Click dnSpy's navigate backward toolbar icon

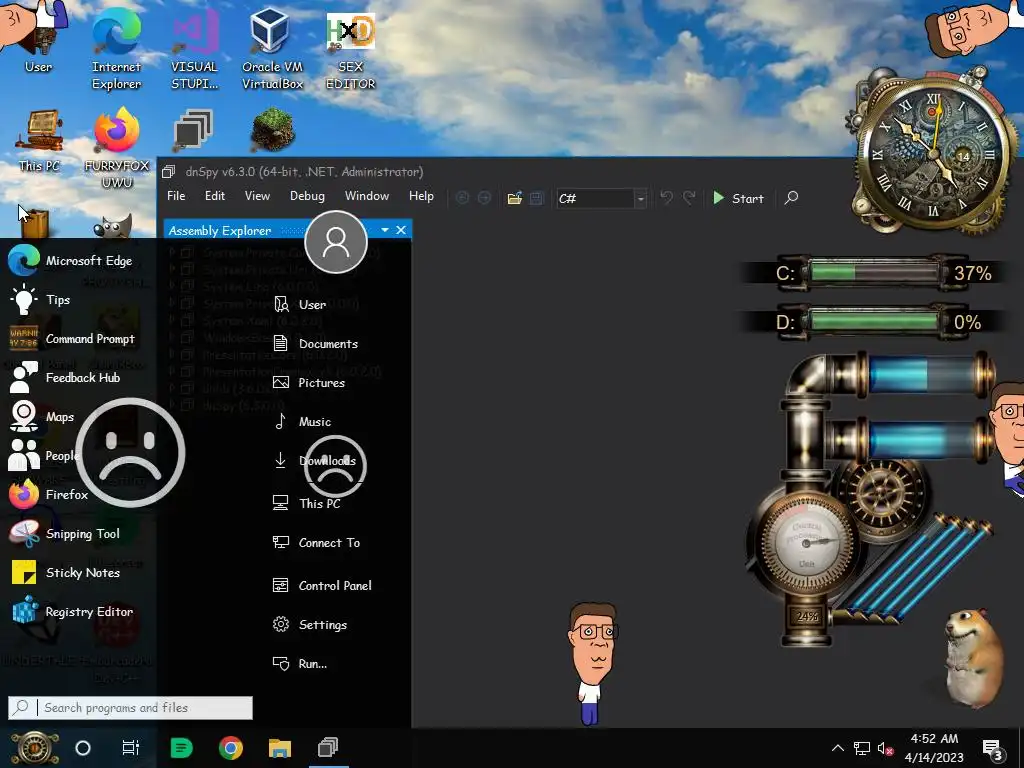coord(462,198)
